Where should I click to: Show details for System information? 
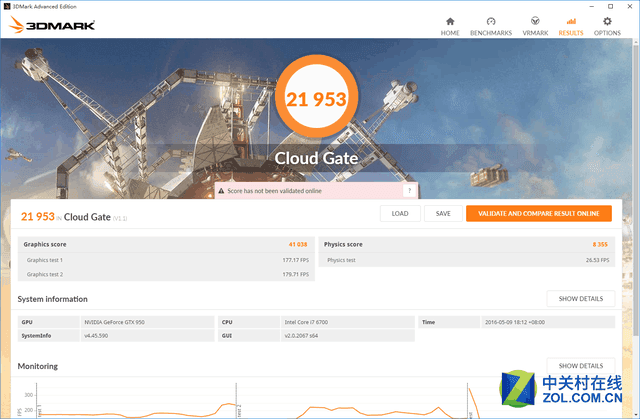click(x=580, y=299)
